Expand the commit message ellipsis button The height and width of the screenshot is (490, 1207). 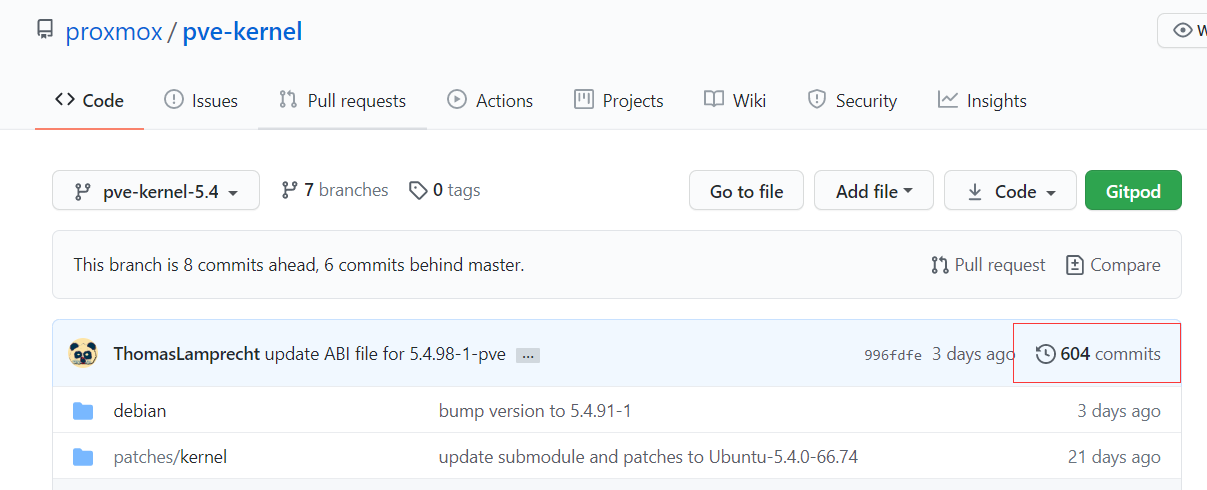pyautogui.click(x=528, y=355)
